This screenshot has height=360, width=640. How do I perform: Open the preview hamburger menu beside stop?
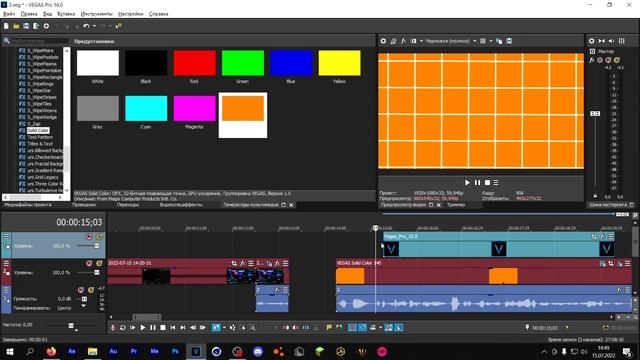coord(496,182)
